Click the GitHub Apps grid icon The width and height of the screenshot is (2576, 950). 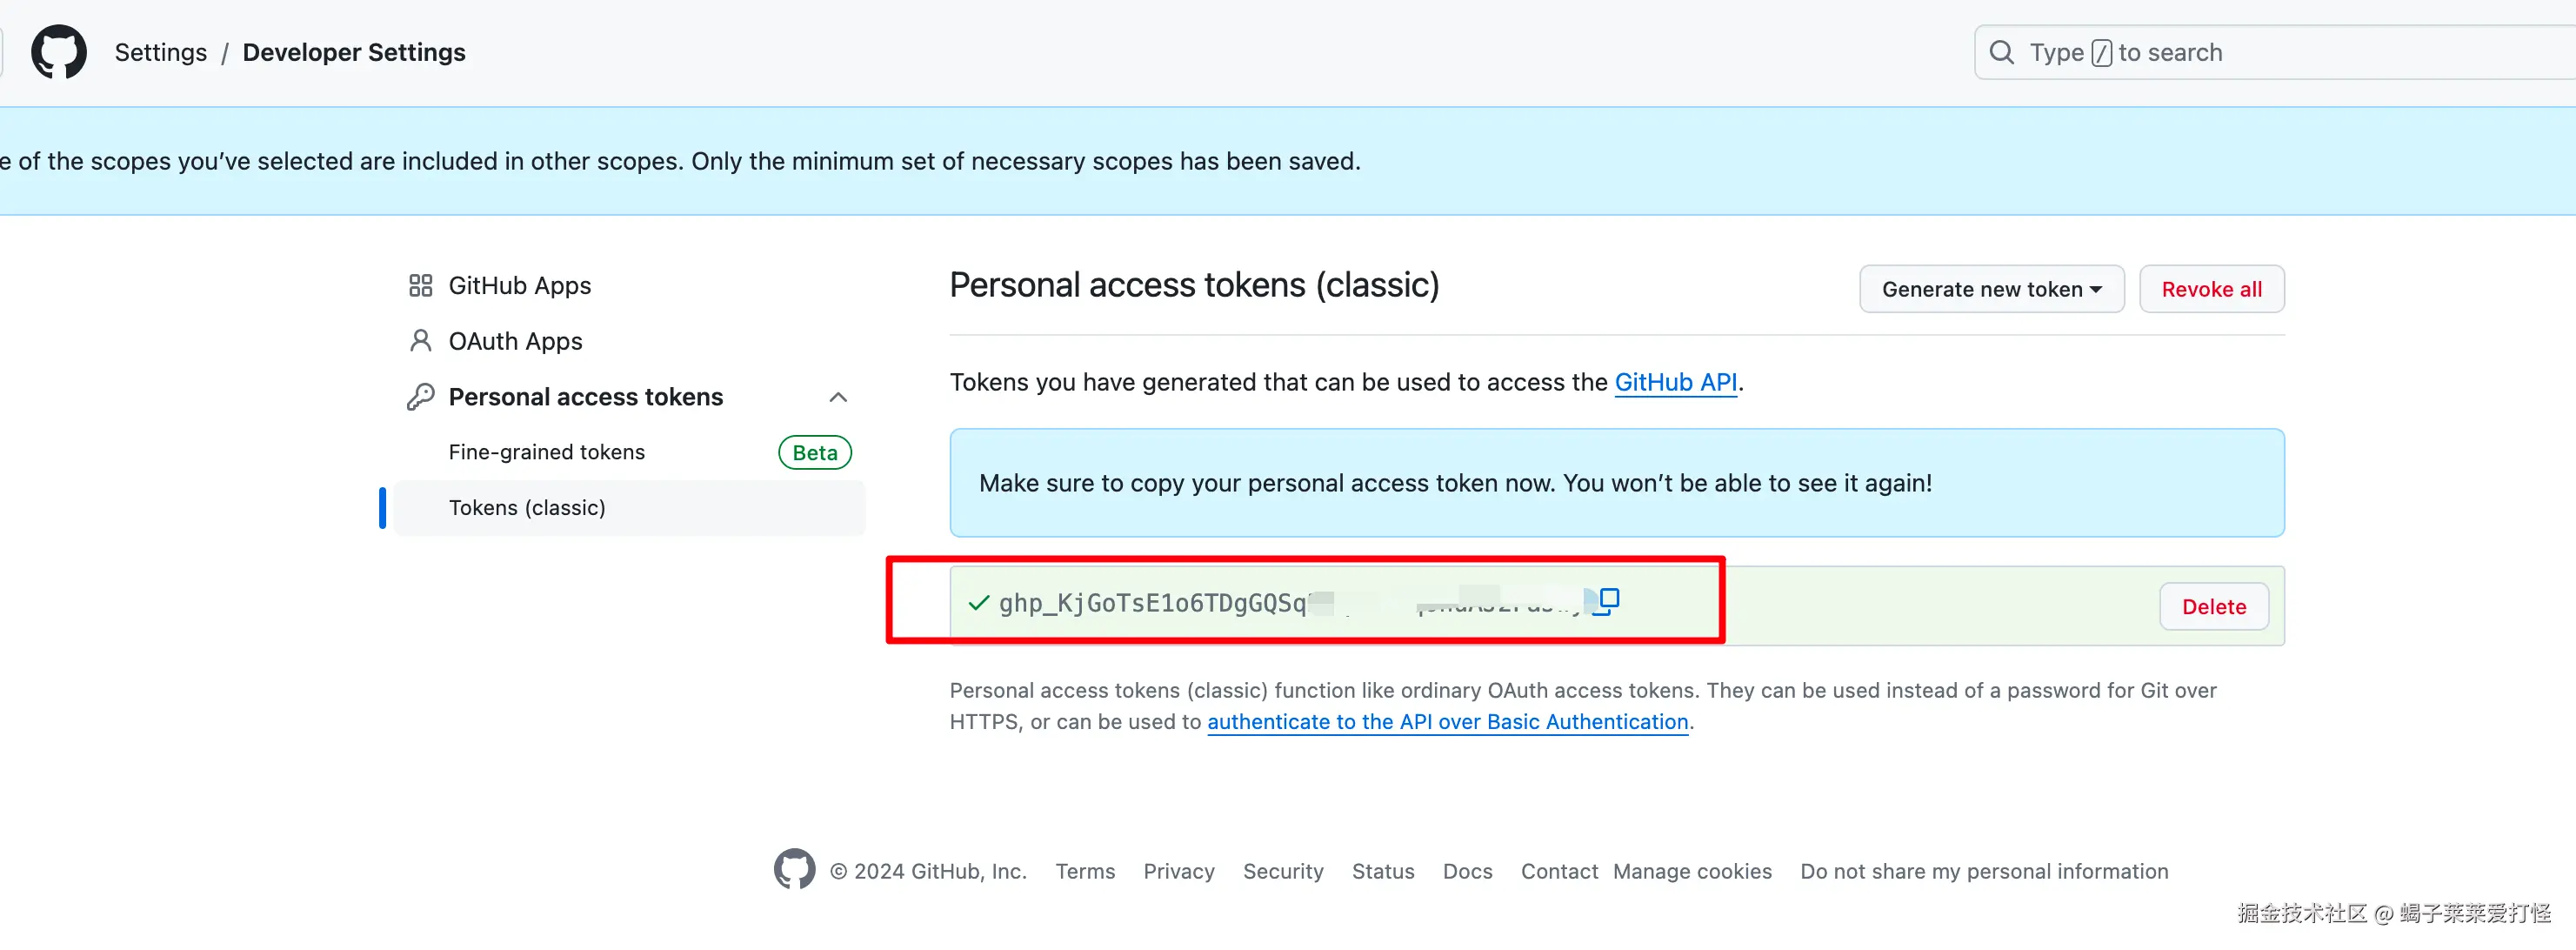pyautogui.click(x=420, y=286)
